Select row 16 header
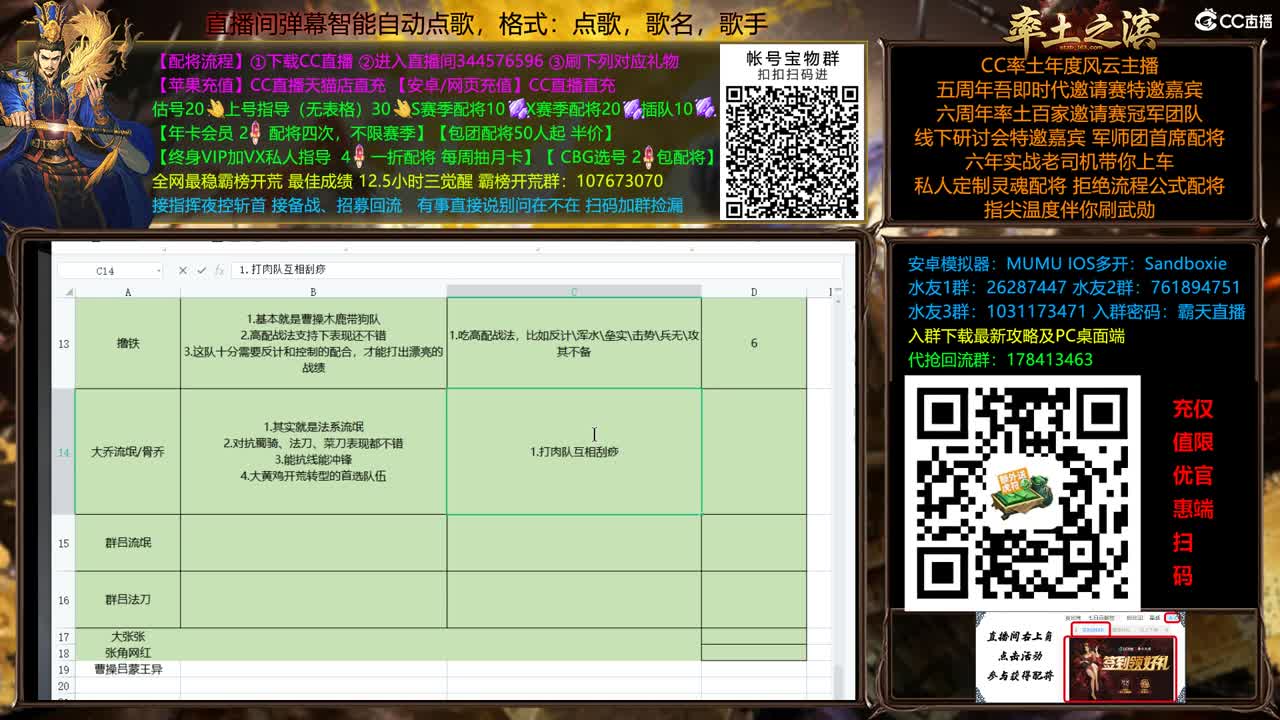The height and width of the screenshot is (720, 1280). click(x=64, y=600)
